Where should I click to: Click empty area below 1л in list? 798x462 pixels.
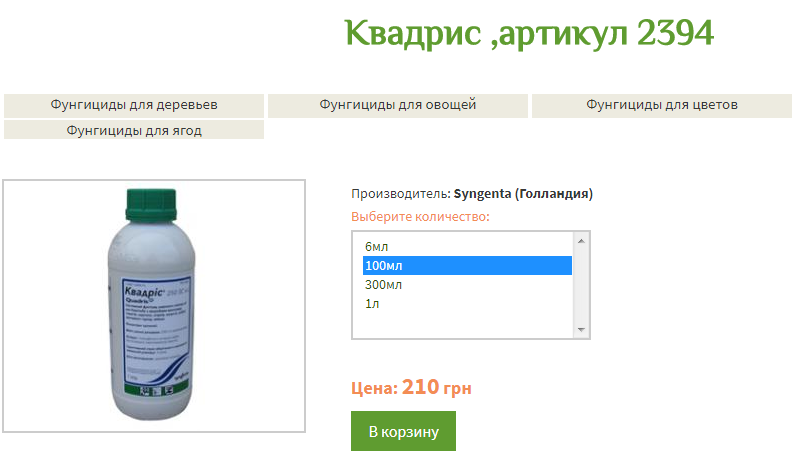coord(467,325)
